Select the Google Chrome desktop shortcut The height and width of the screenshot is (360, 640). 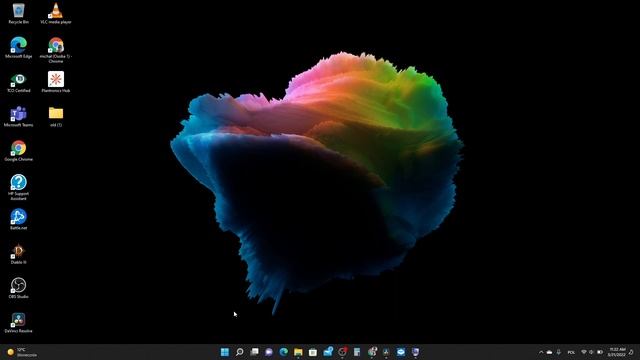point(18,151)
